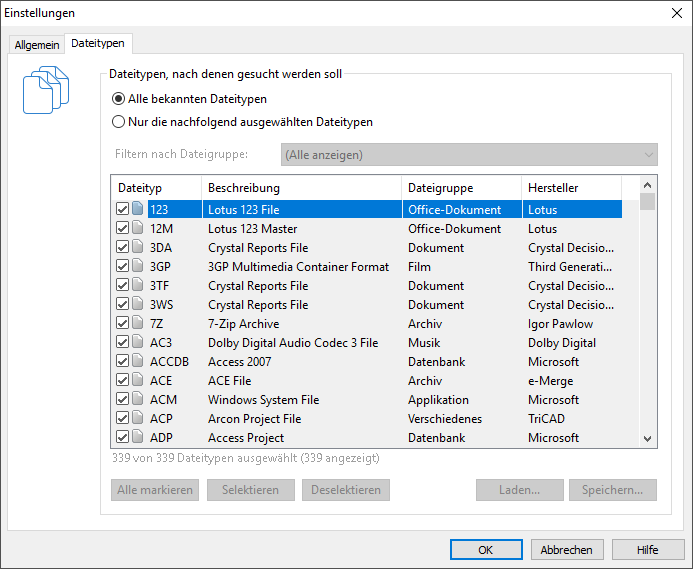Select 'Alle bekannten Dateitypen' radio option
The height and width of the screenshot is (569, 693).
click(x=119, y=99)
